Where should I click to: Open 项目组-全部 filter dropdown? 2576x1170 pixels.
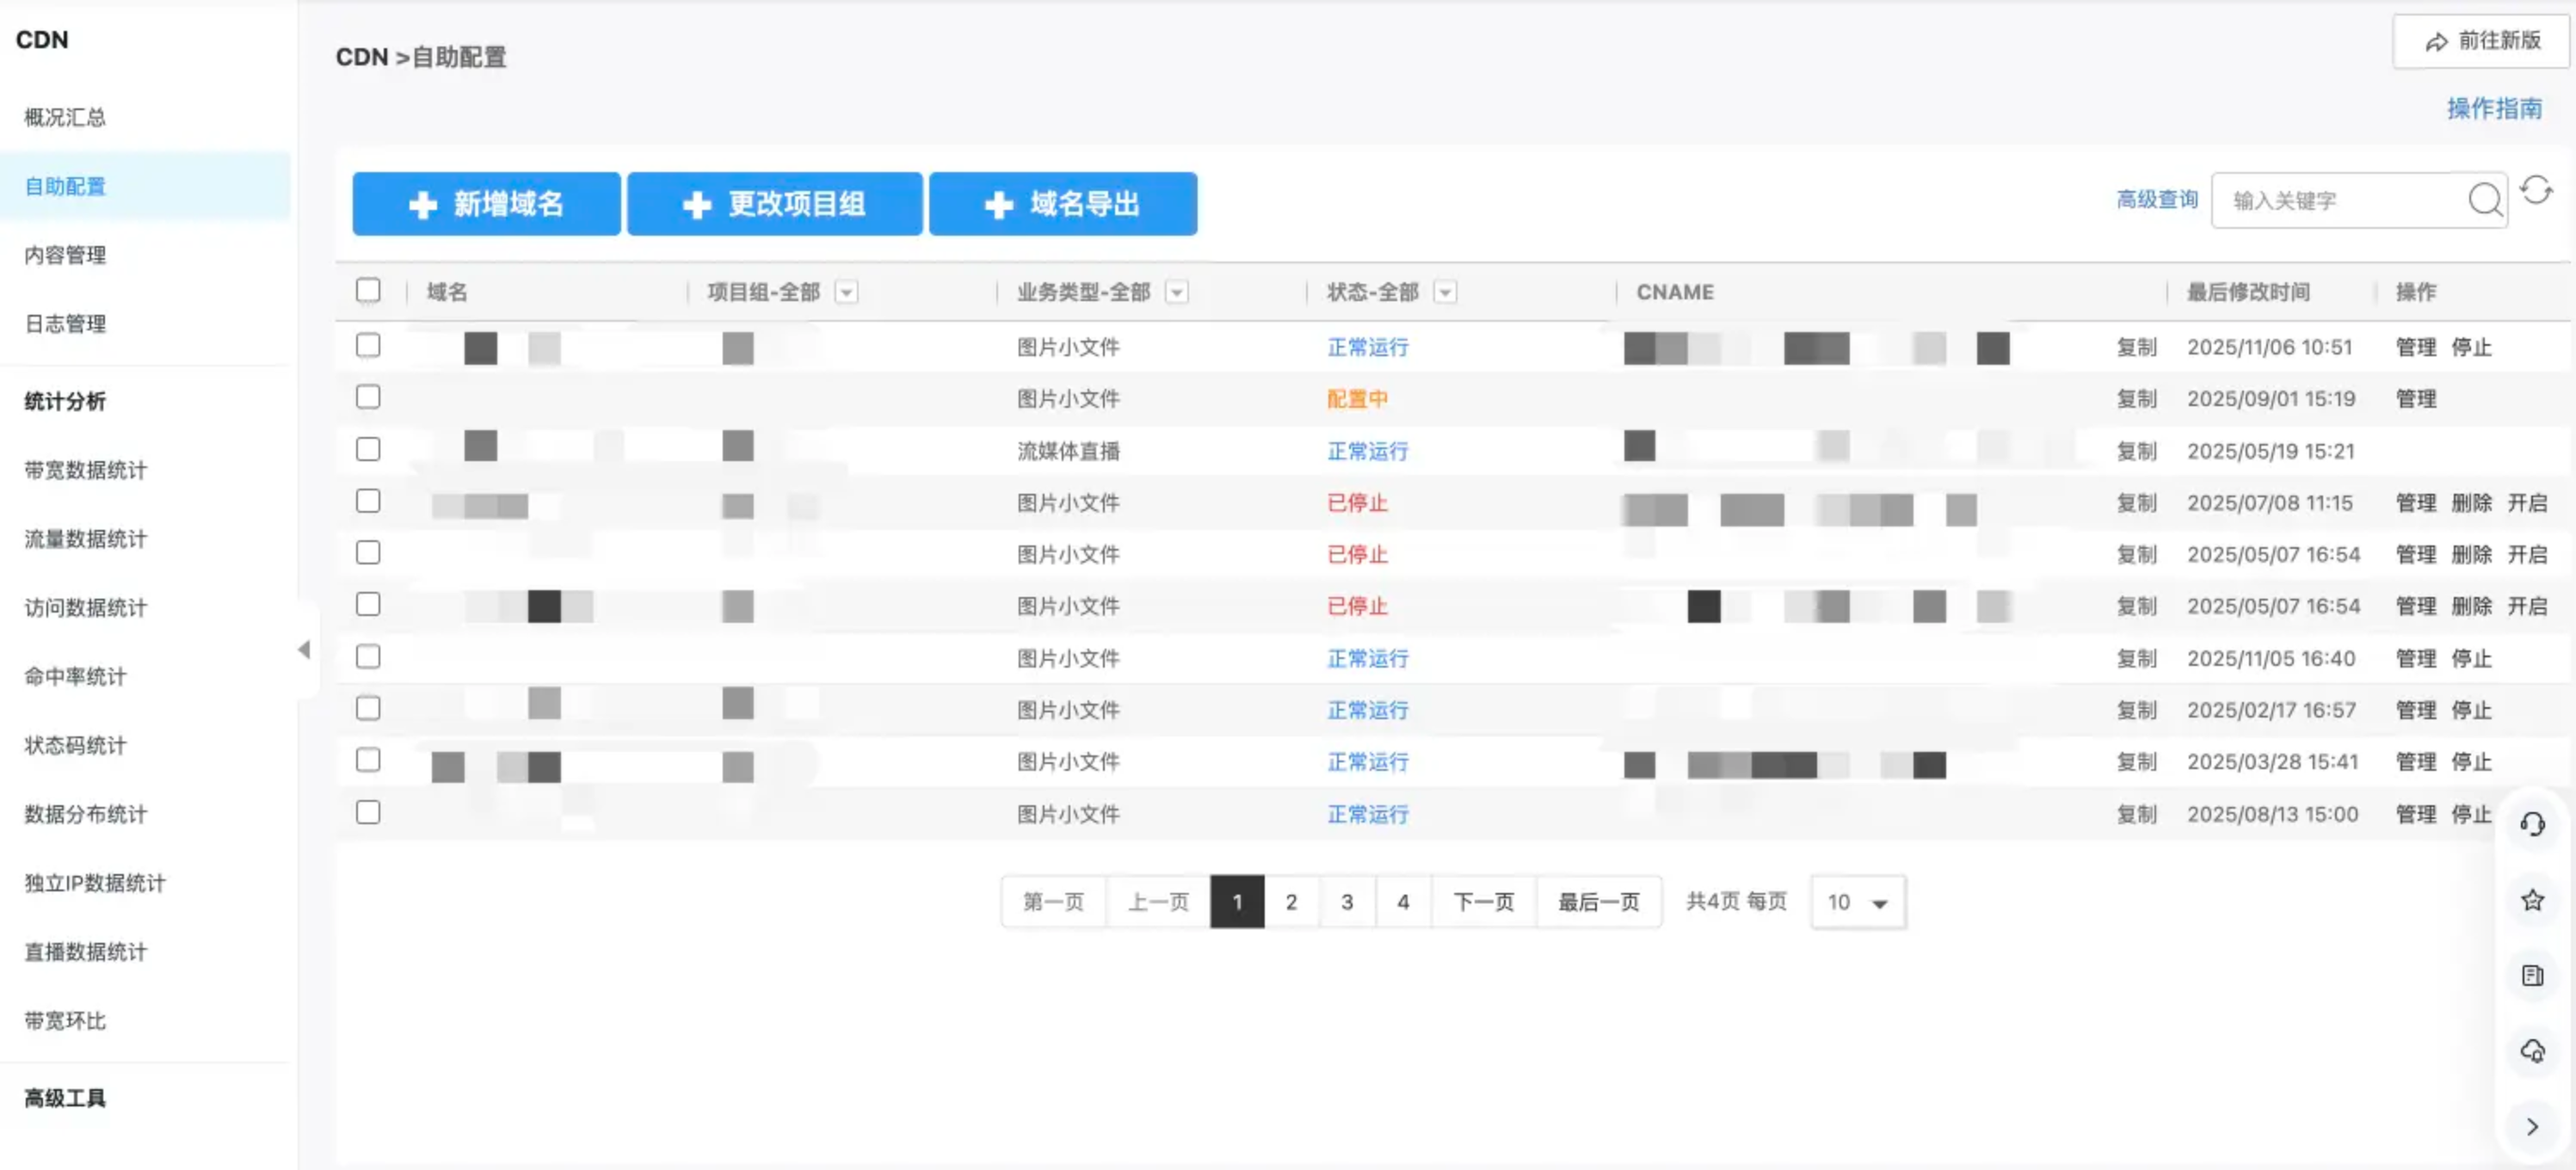pyautogui.click(x=846, y=292)
